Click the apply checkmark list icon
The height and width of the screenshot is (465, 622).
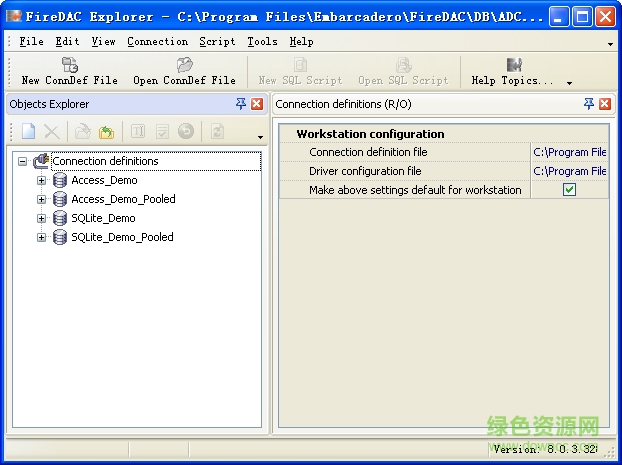click(162, 131)
